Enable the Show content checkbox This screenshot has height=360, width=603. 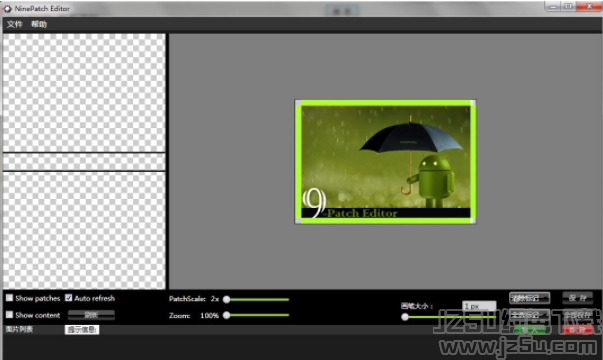pos(10,315)
